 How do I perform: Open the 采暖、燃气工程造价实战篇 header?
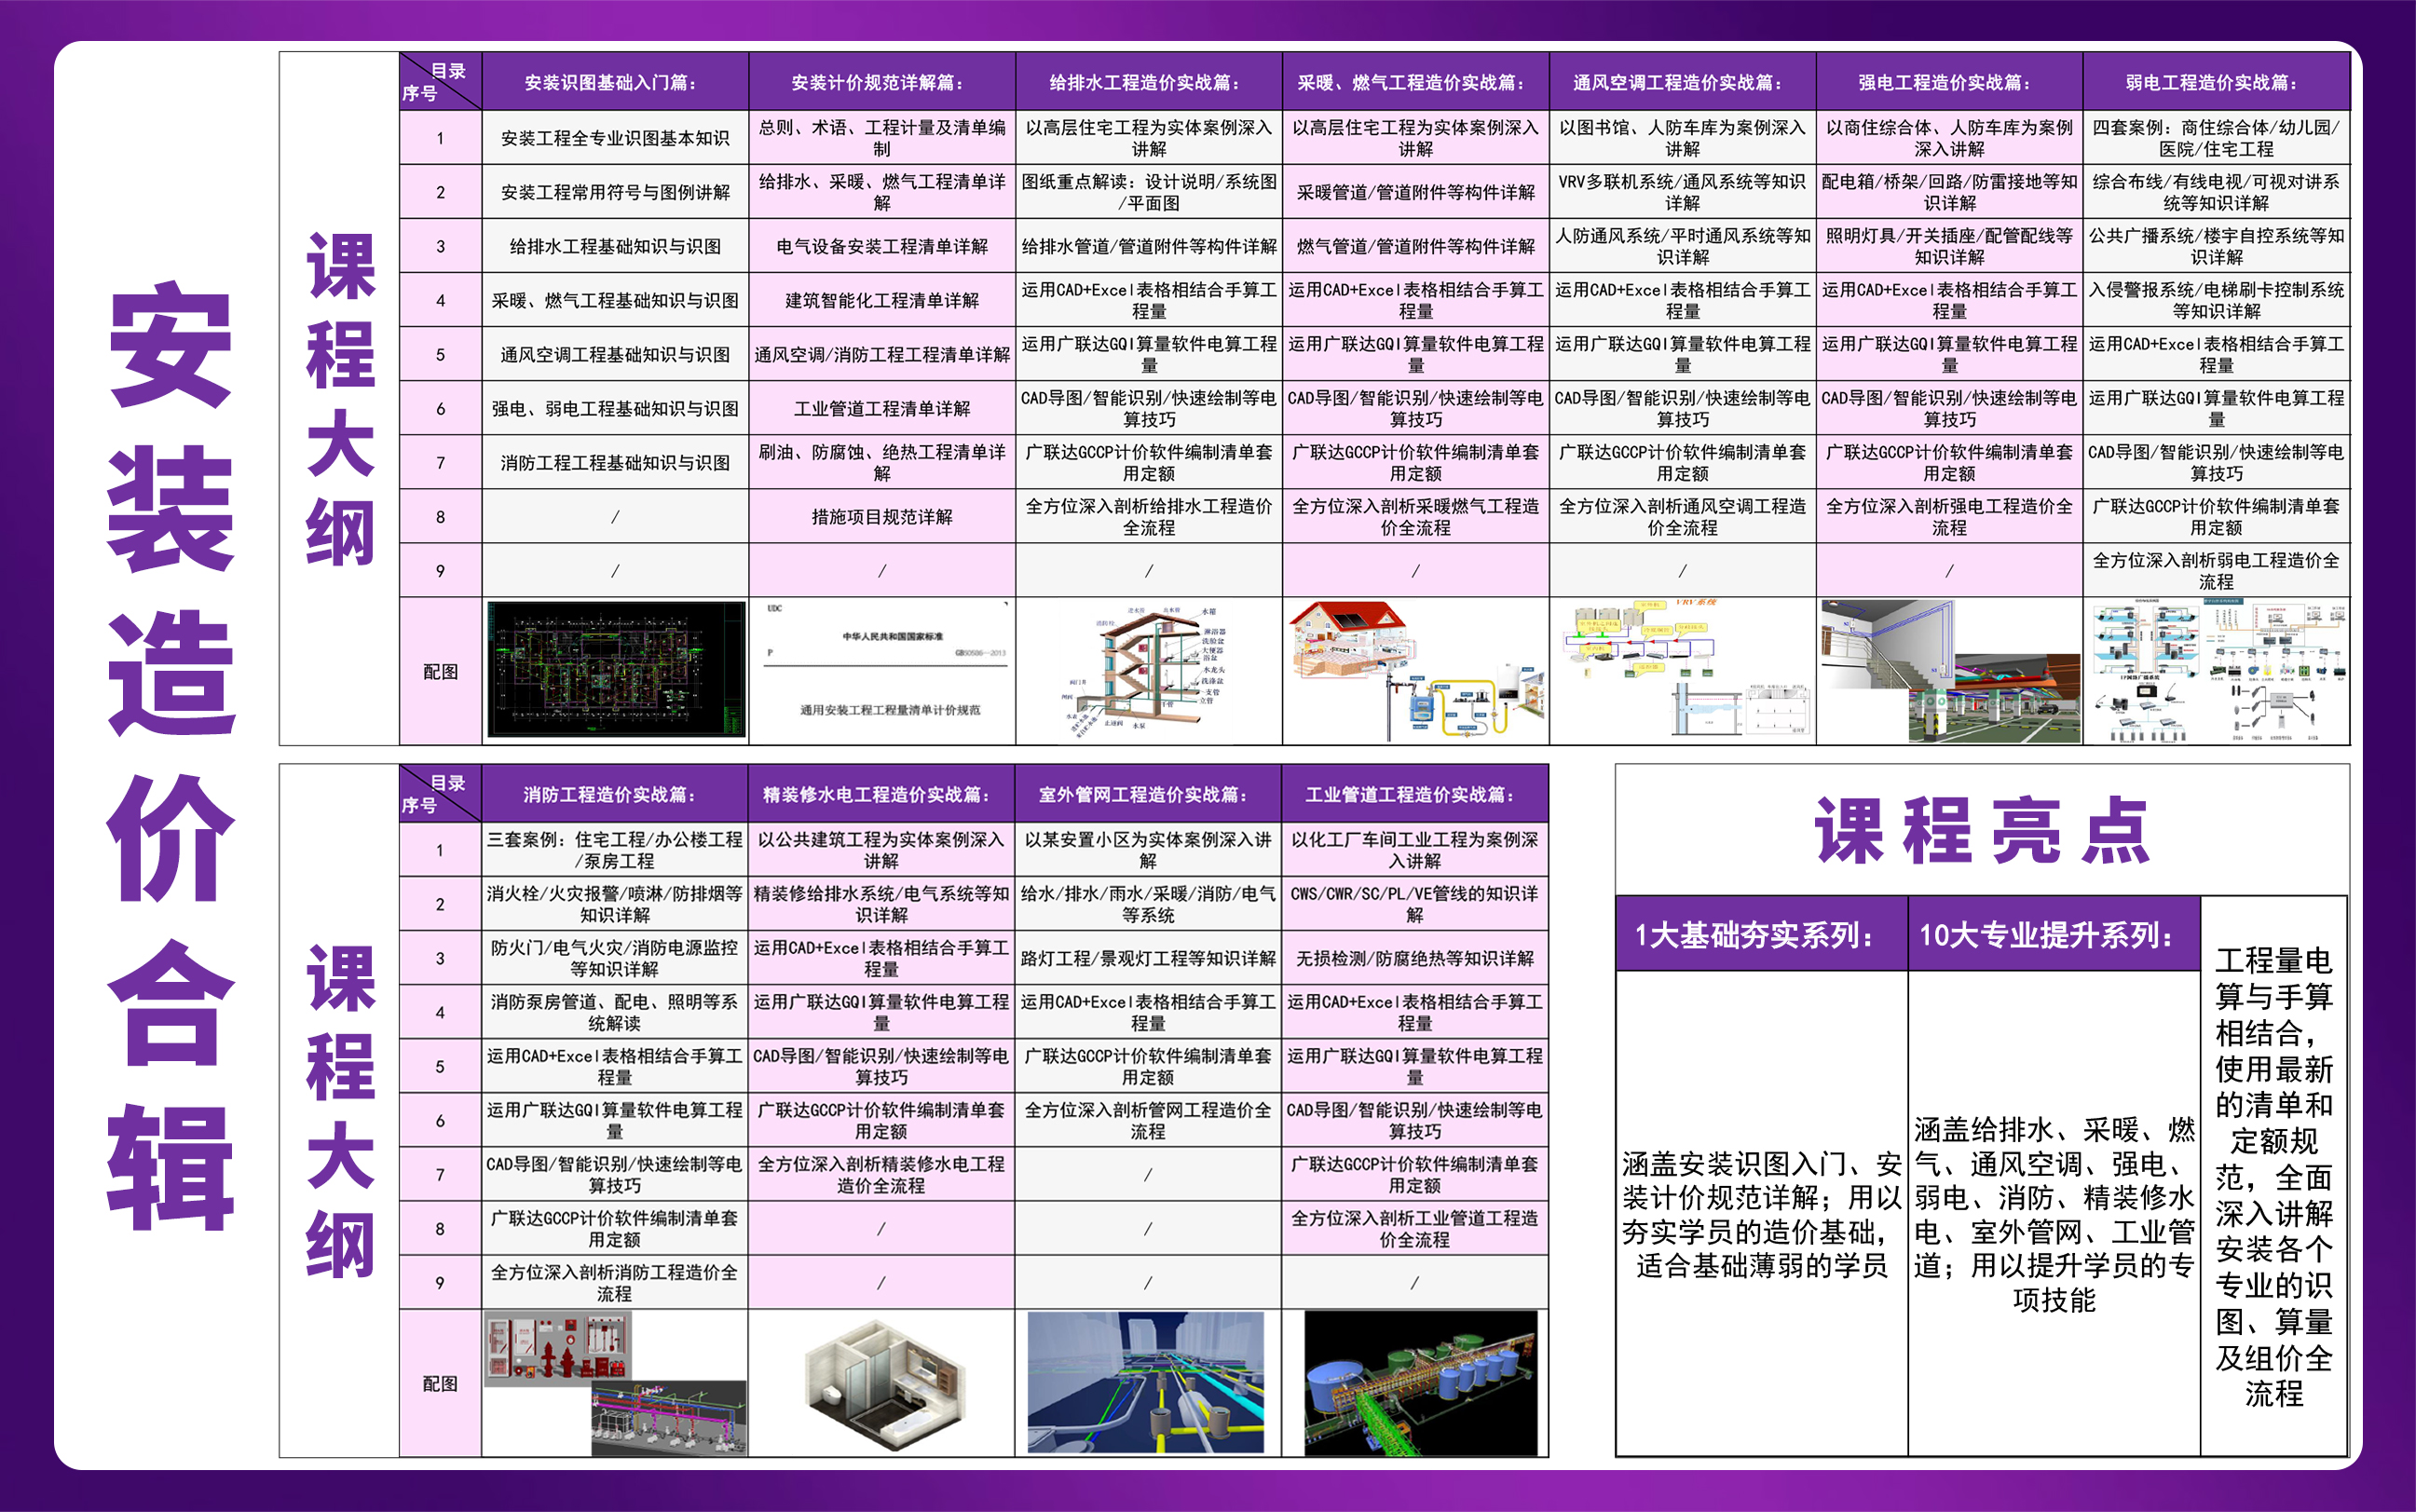coord(1416,82)
